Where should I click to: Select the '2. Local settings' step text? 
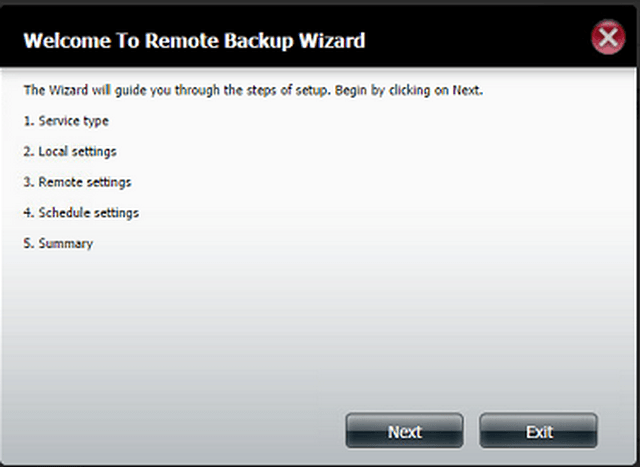70,152
